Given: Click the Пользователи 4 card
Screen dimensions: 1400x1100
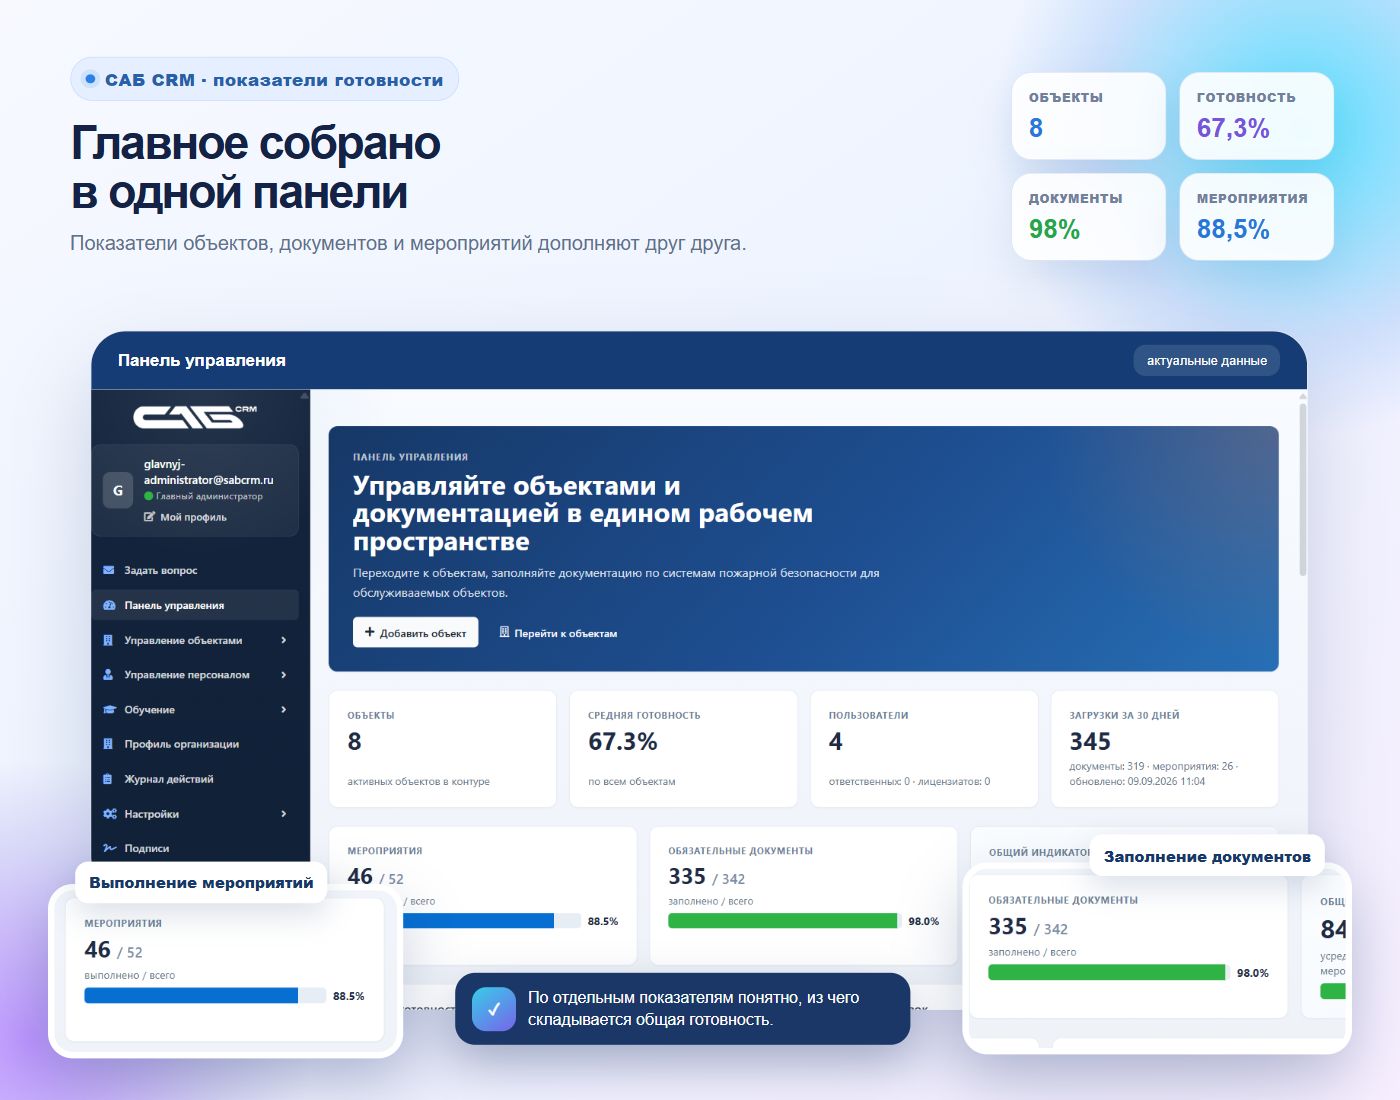Looking at the screenshot, I should pyautogui.click(x=924, y=749).
